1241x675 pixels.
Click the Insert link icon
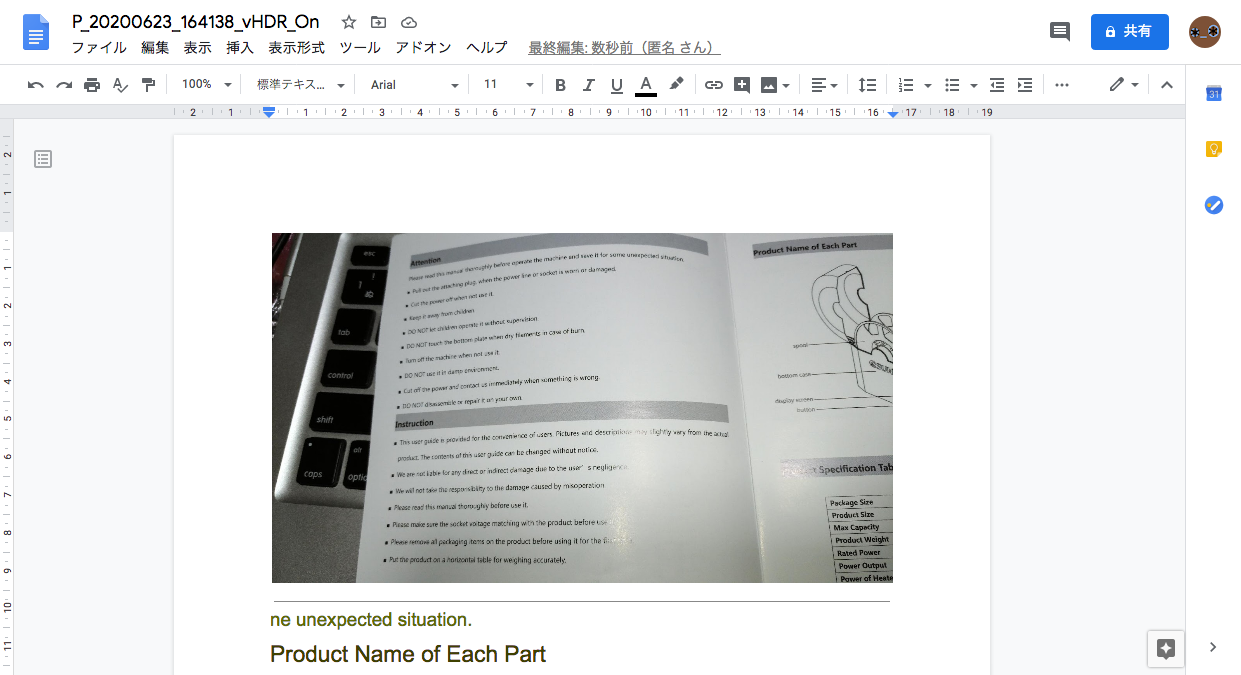[x=714, y=85]
